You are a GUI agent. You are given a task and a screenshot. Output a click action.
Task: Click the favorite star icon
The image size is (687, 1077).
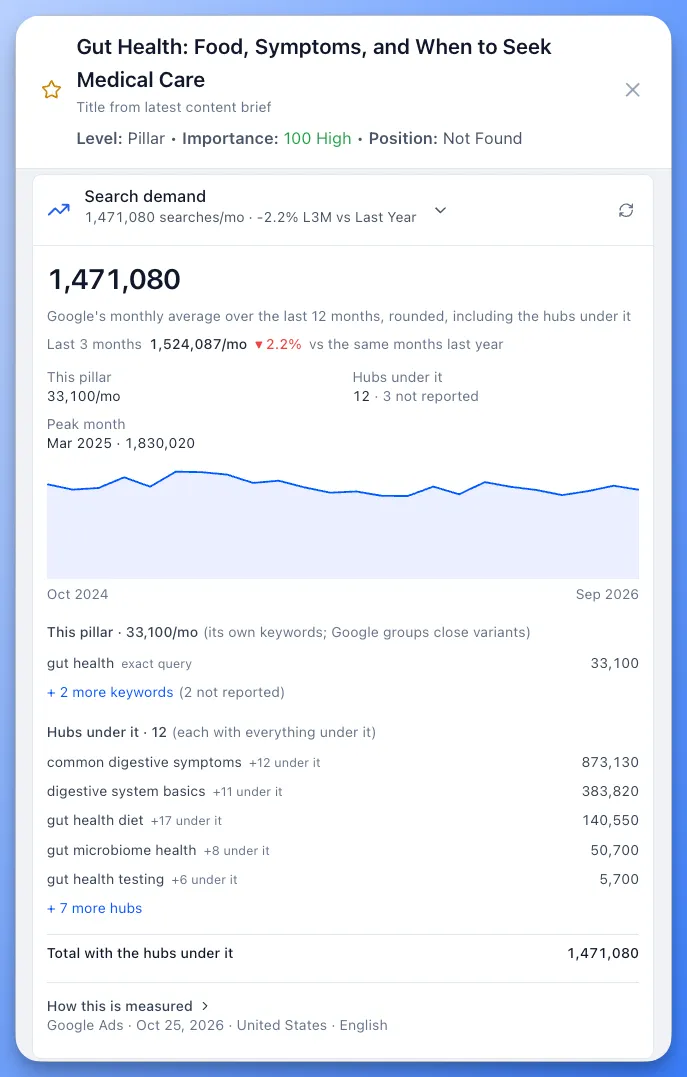(x=52, y=90)
